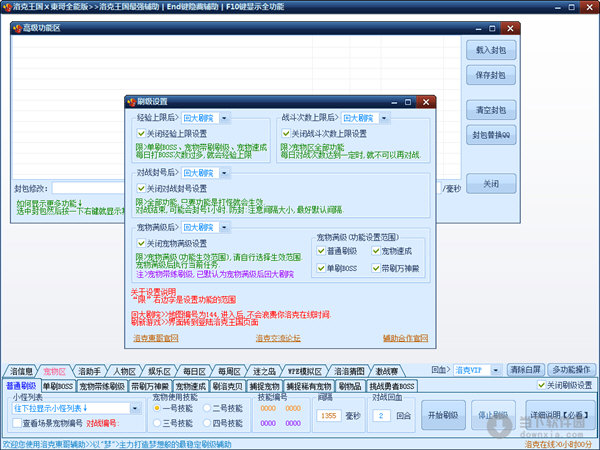
Task: Open 战斗次数上限后 dropdown
Action: 384,118
